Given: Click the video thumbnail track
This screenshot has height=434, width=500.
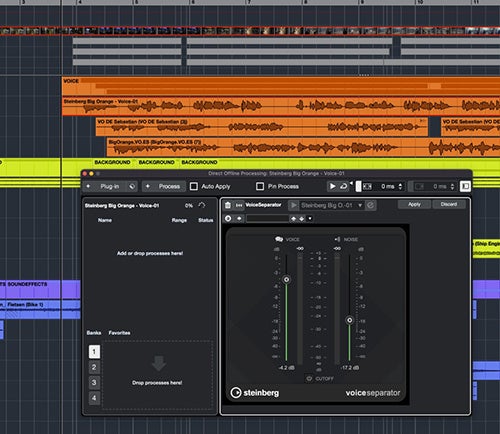Looking at the screenshot, I should pos(250,31).
